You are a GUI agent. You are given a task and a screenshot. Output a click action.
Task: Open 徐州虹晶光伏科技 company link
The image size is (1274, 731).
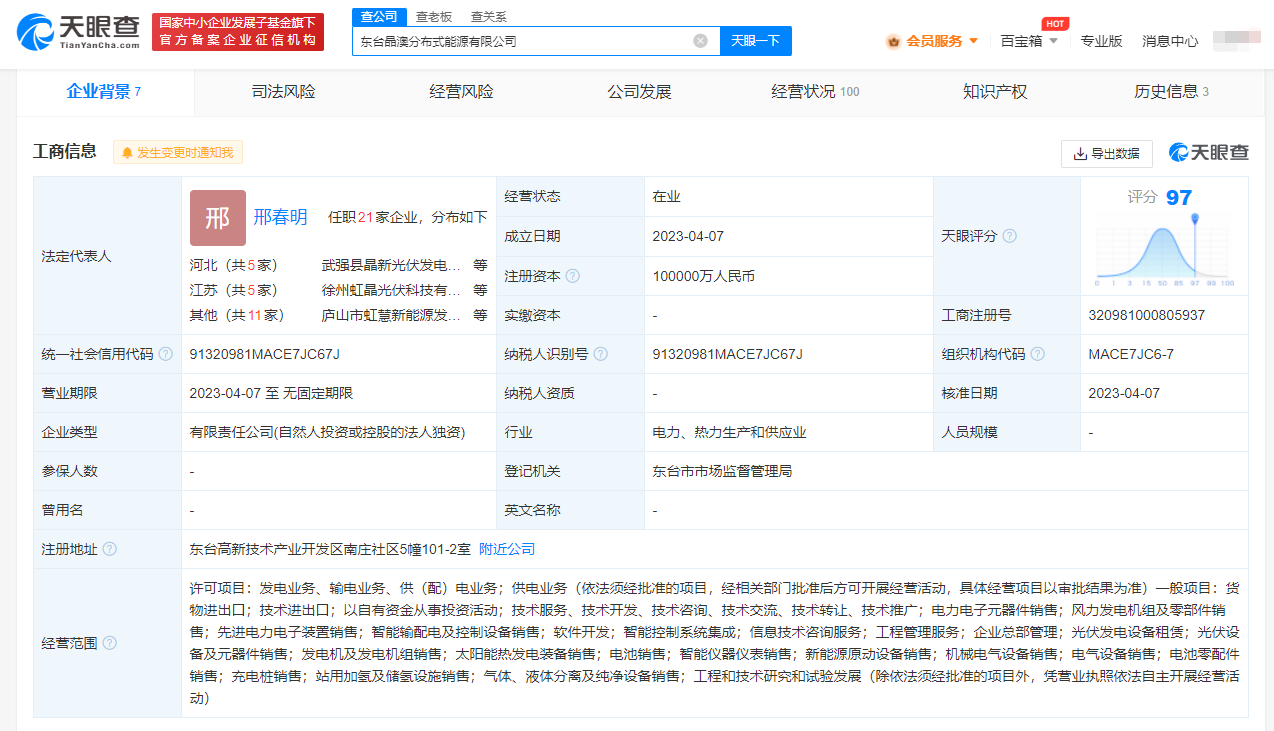pos(391,290)
